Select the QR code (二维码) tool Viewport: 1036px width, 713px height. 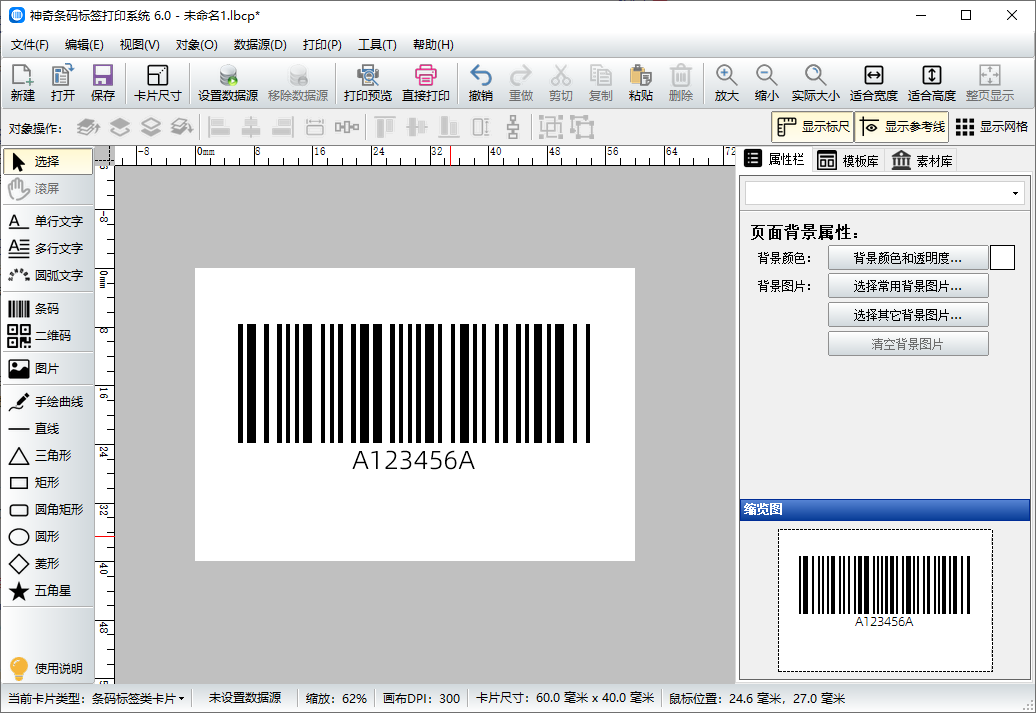[x=47, y=336]
